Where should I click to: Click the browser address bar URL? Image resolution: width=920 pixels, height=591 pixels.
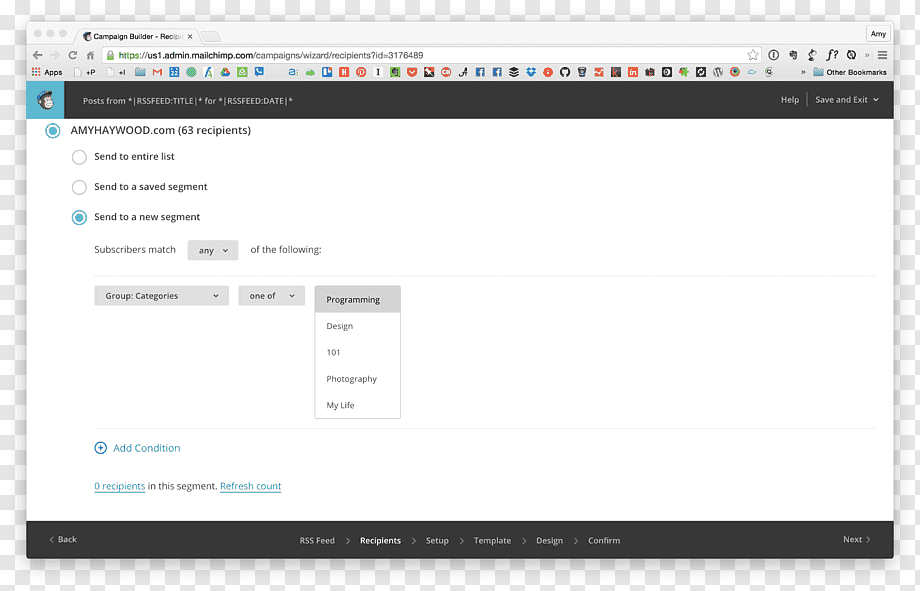tap(270, 55)
